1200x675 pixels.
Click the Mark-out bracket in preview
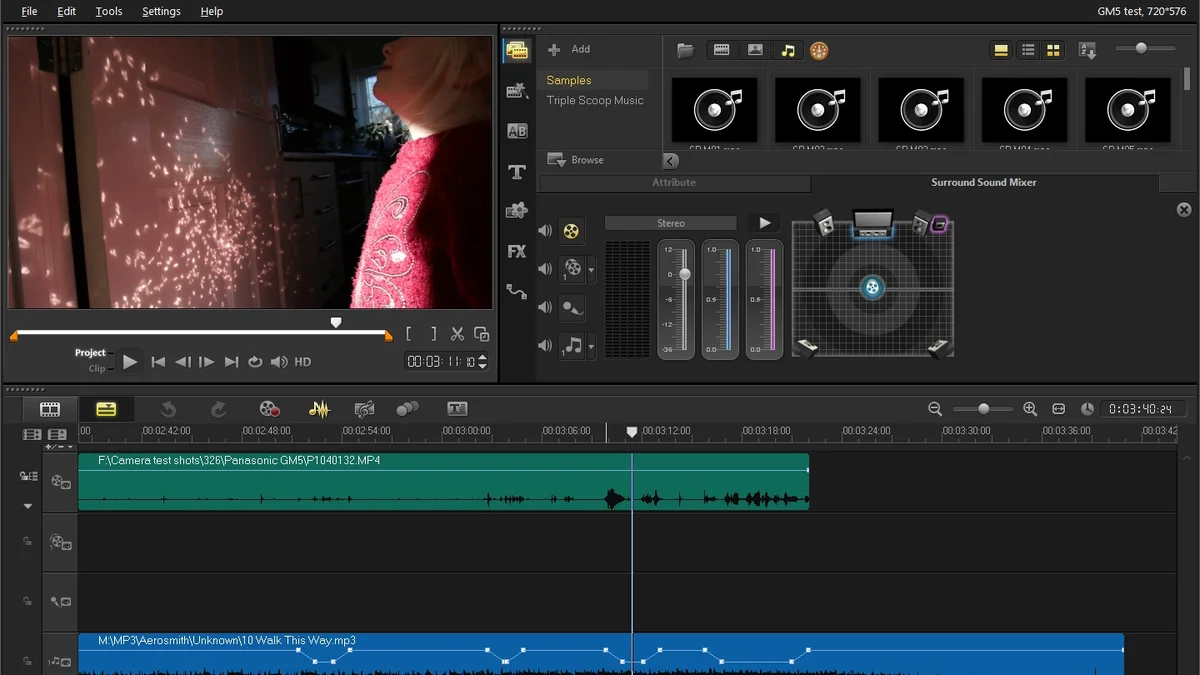tap(433, 334)
